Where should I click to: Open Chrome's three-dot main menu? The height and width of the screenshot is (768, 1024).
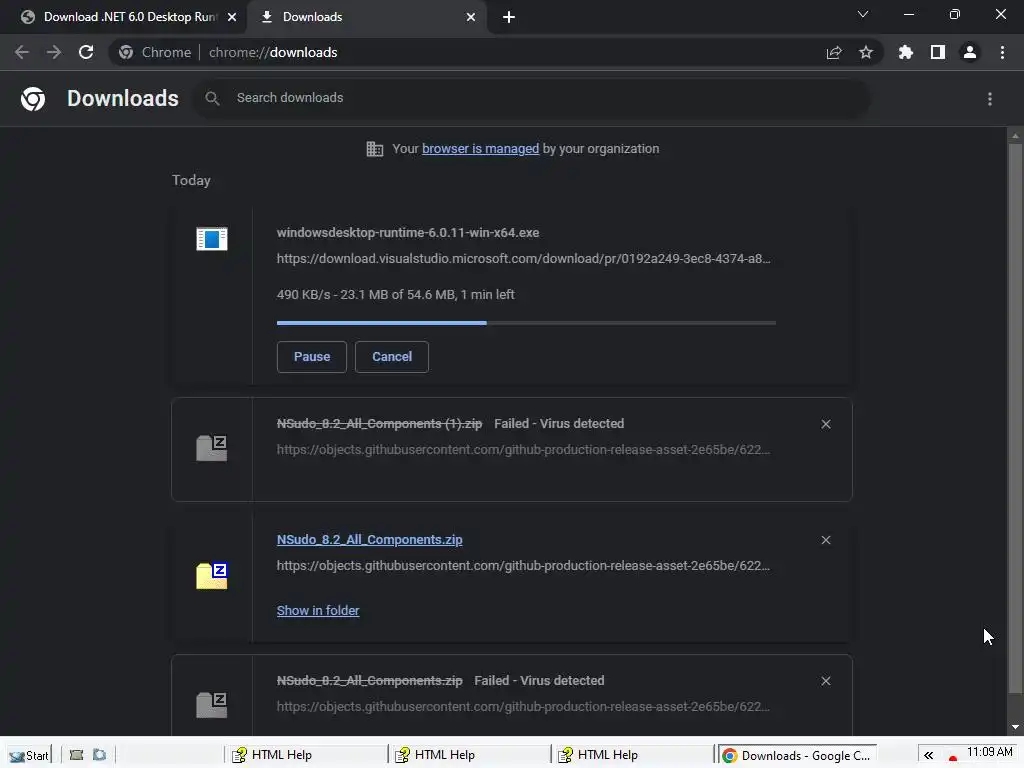pyautogui.click(x=1002, y=52)
